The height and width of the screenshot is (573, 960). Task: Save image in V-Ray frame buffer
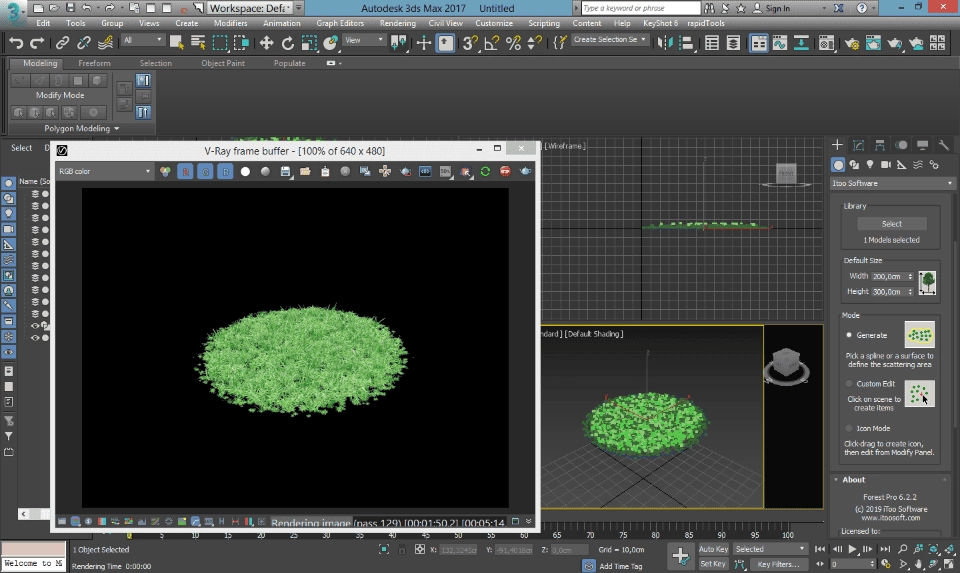point(285,171)
